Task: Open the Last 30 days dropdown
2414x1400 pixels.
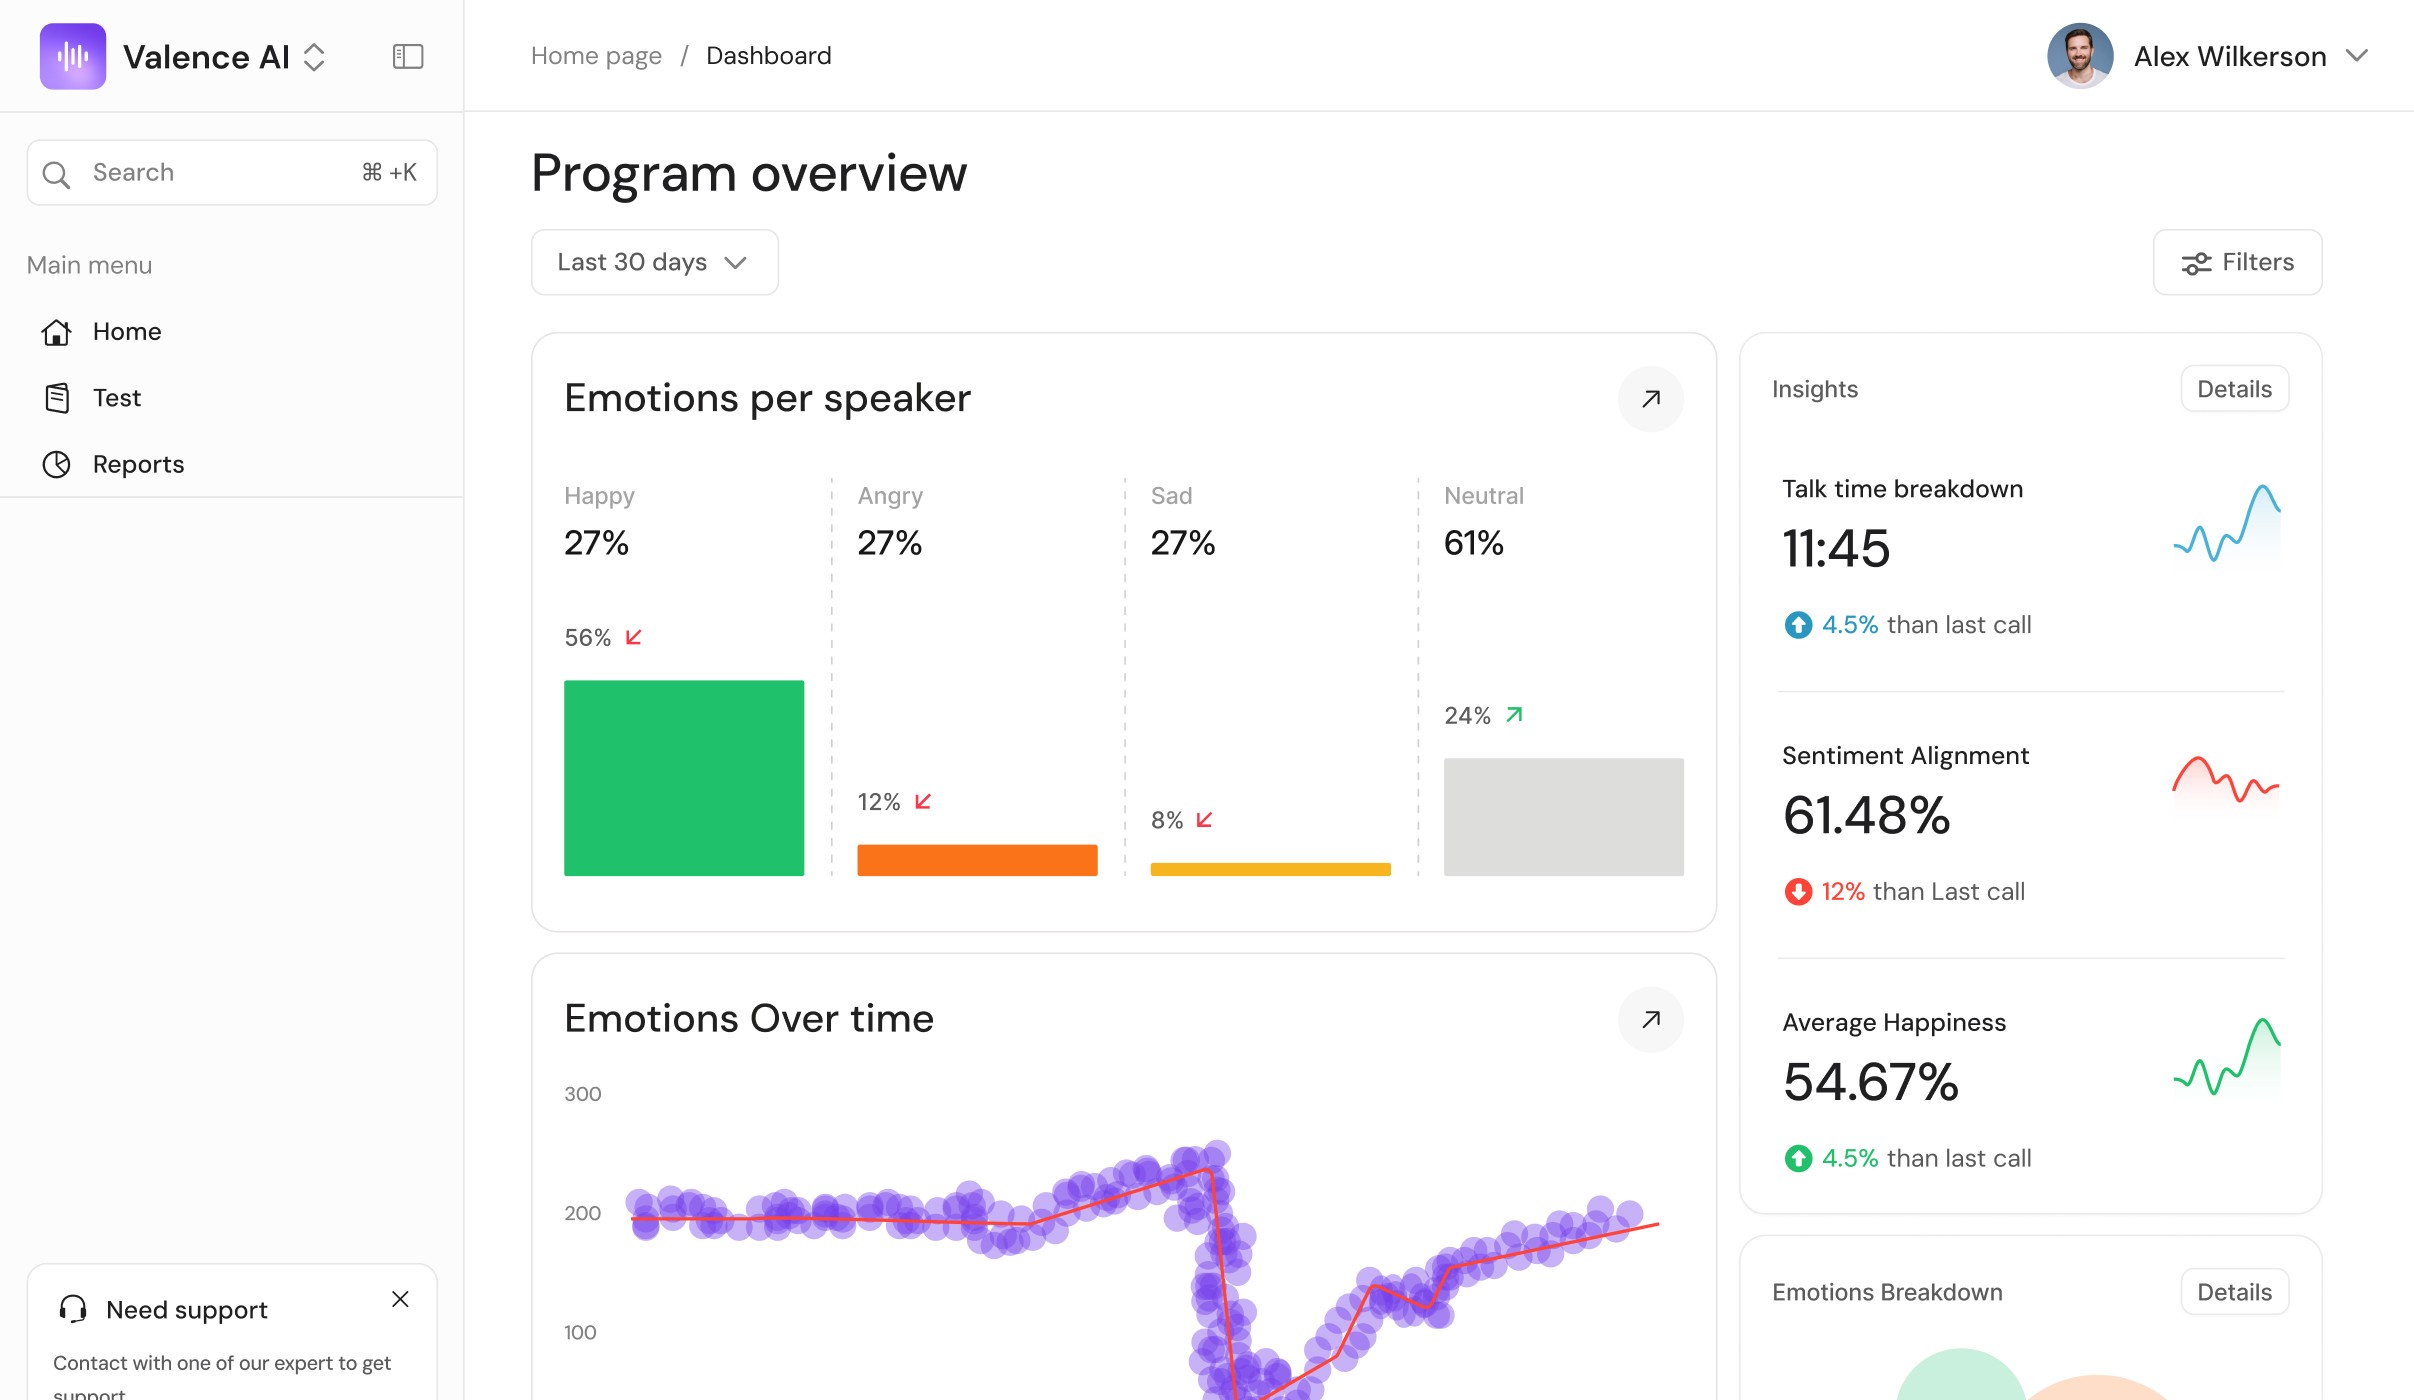Action: pos(654,262)
